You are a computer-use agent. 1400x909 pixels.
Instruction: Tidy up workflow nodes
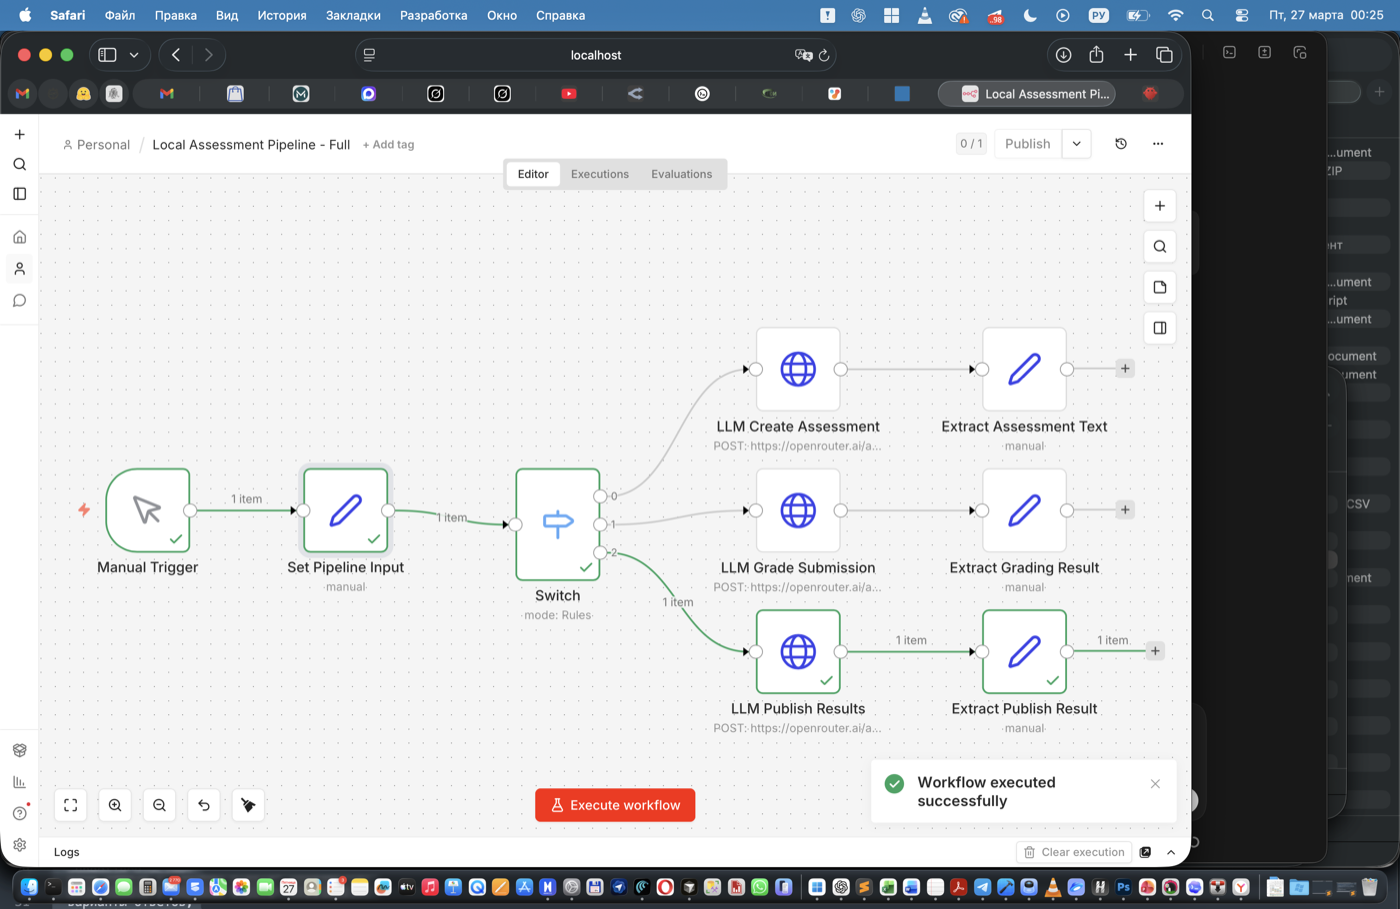pyautogui.click(x=248, y=805)
